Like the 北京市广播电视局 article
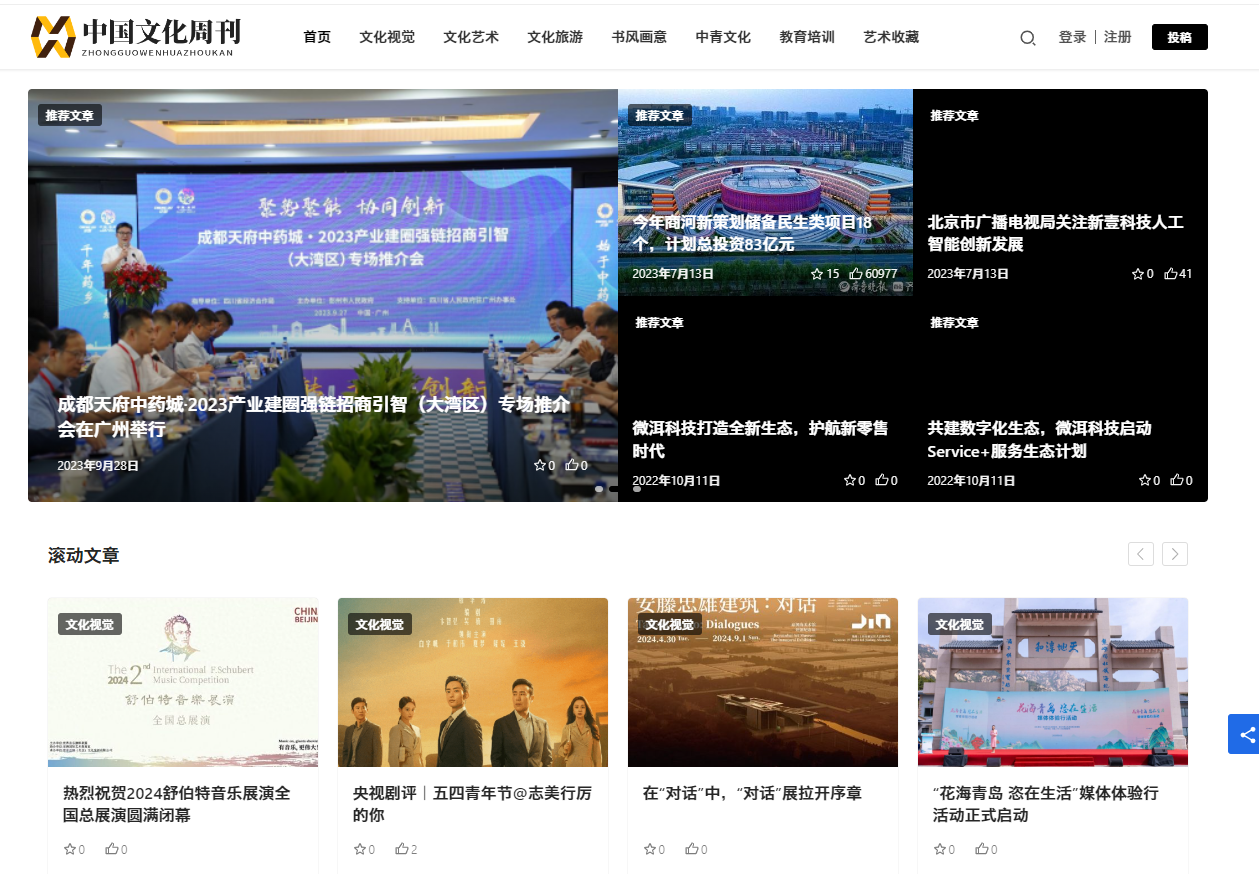1259x874 pixels. [x=1170, y=273]
